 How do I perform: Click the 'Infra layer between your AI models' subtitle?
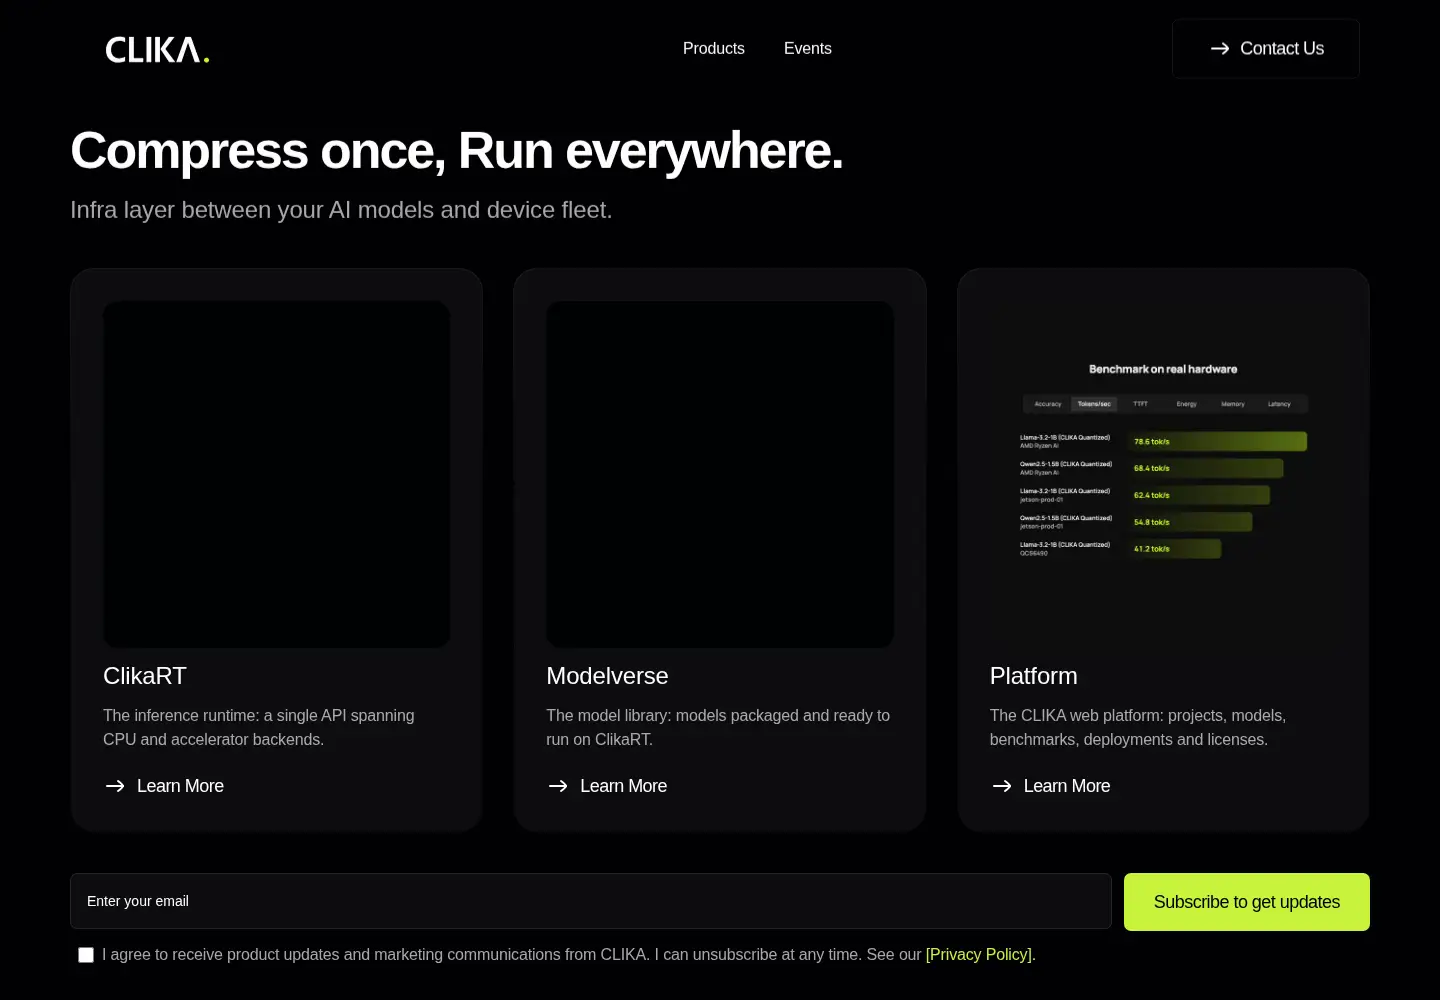(x=341, y=210)
